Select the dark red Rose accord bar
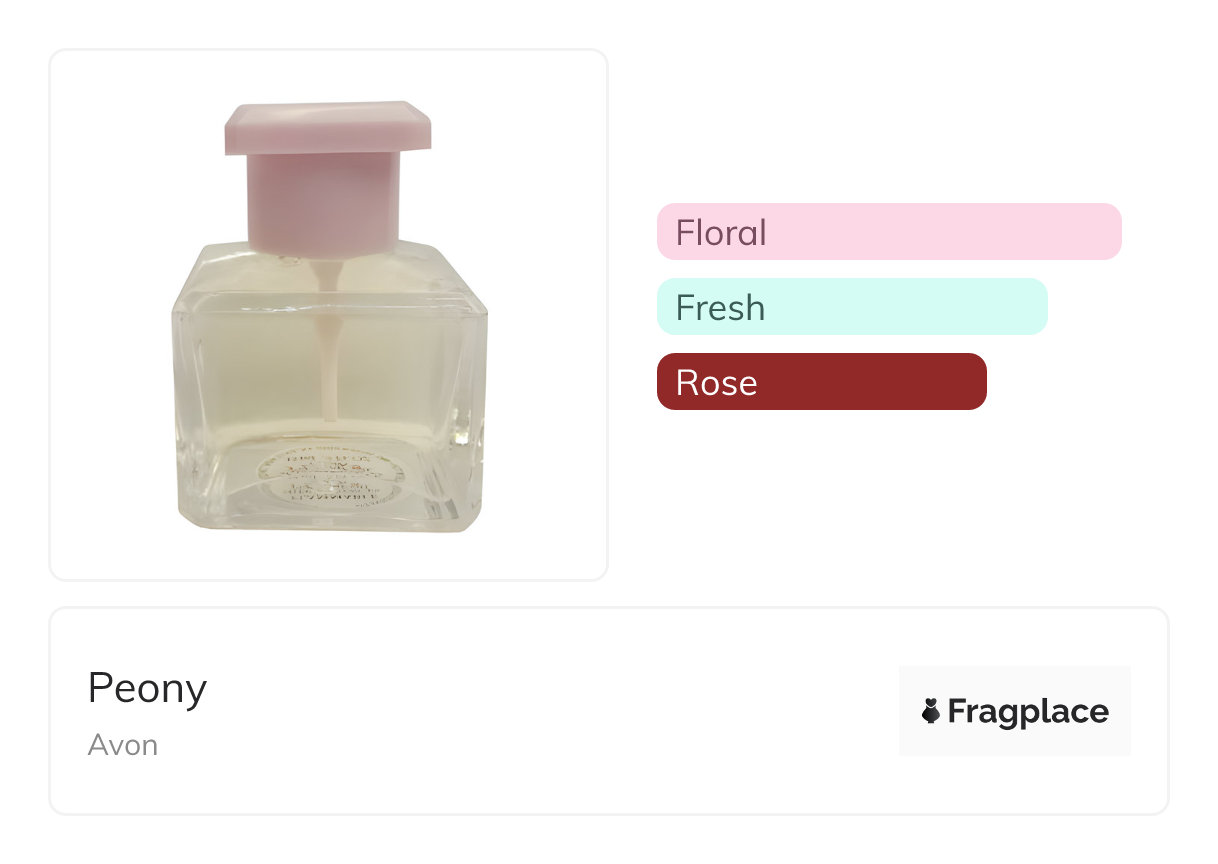Image resolution: width=1218 pixels, height=864 pixels. 822,382
